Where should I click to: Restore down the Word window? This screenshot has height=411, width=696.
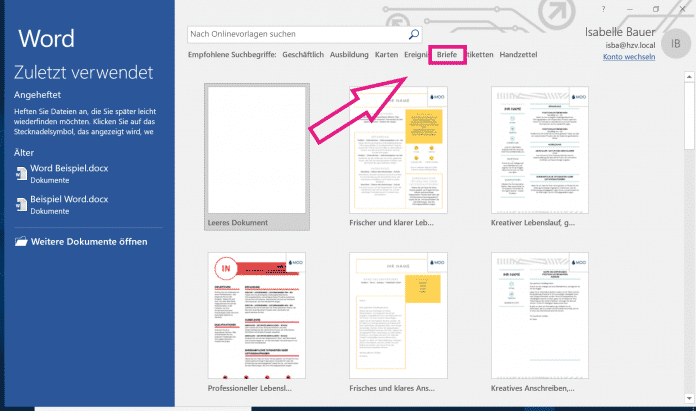656,9
